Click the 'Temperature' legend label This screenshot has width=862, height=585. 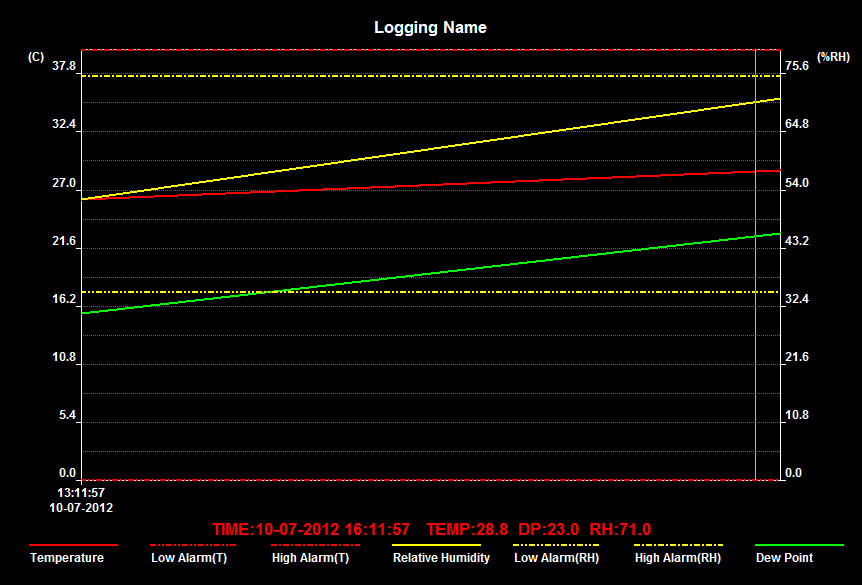coord(67,558)
